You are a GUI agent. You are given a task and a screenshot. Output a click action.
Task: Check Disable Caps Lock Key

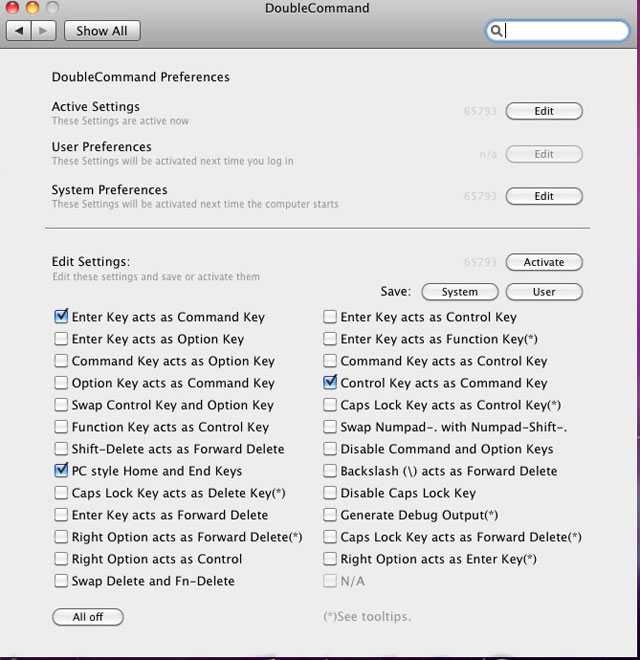point(330,493)
